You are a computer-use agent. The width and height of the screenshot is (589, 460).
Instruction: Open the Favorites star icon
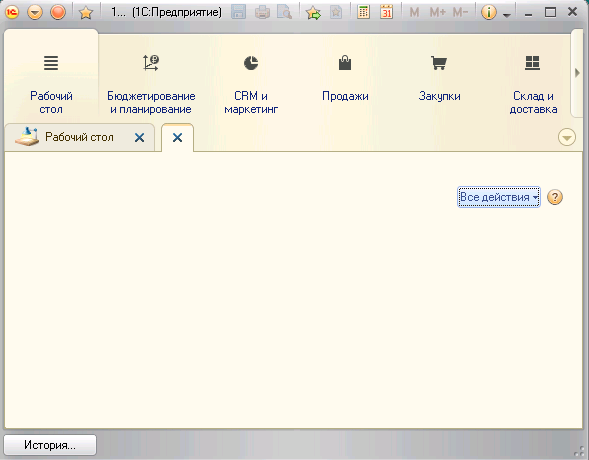(x=86, y=13)
